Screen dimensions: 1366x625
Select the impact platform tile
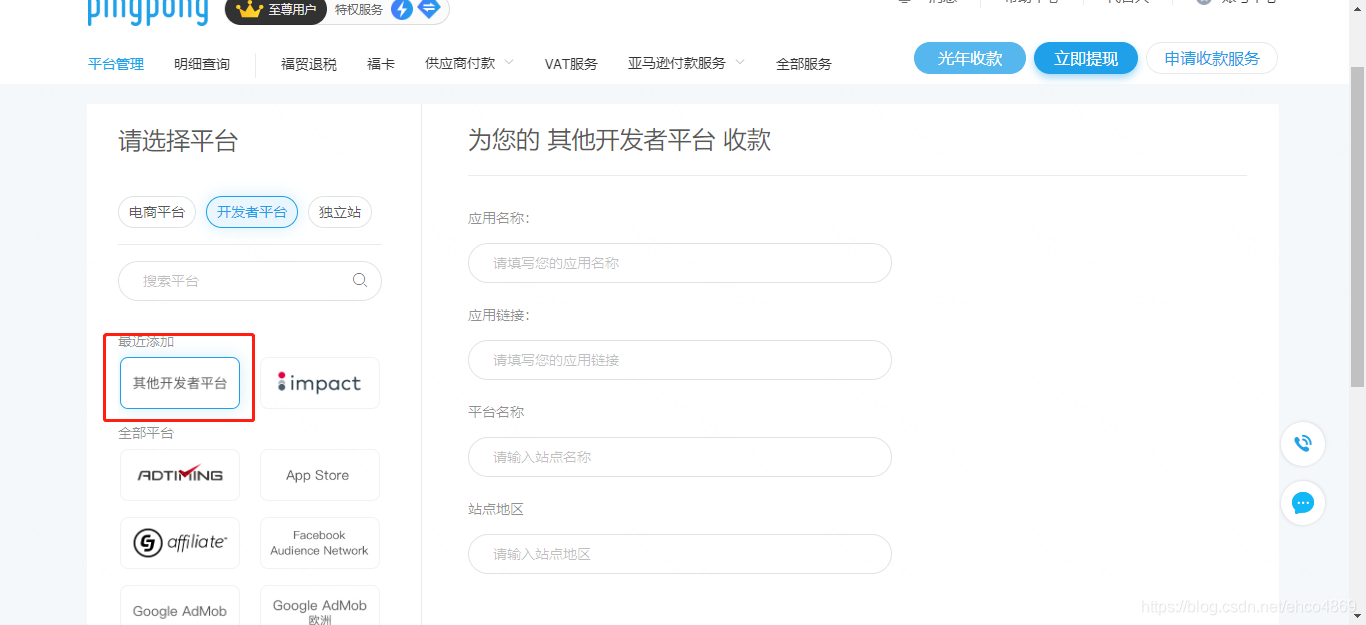click(319, 382)
